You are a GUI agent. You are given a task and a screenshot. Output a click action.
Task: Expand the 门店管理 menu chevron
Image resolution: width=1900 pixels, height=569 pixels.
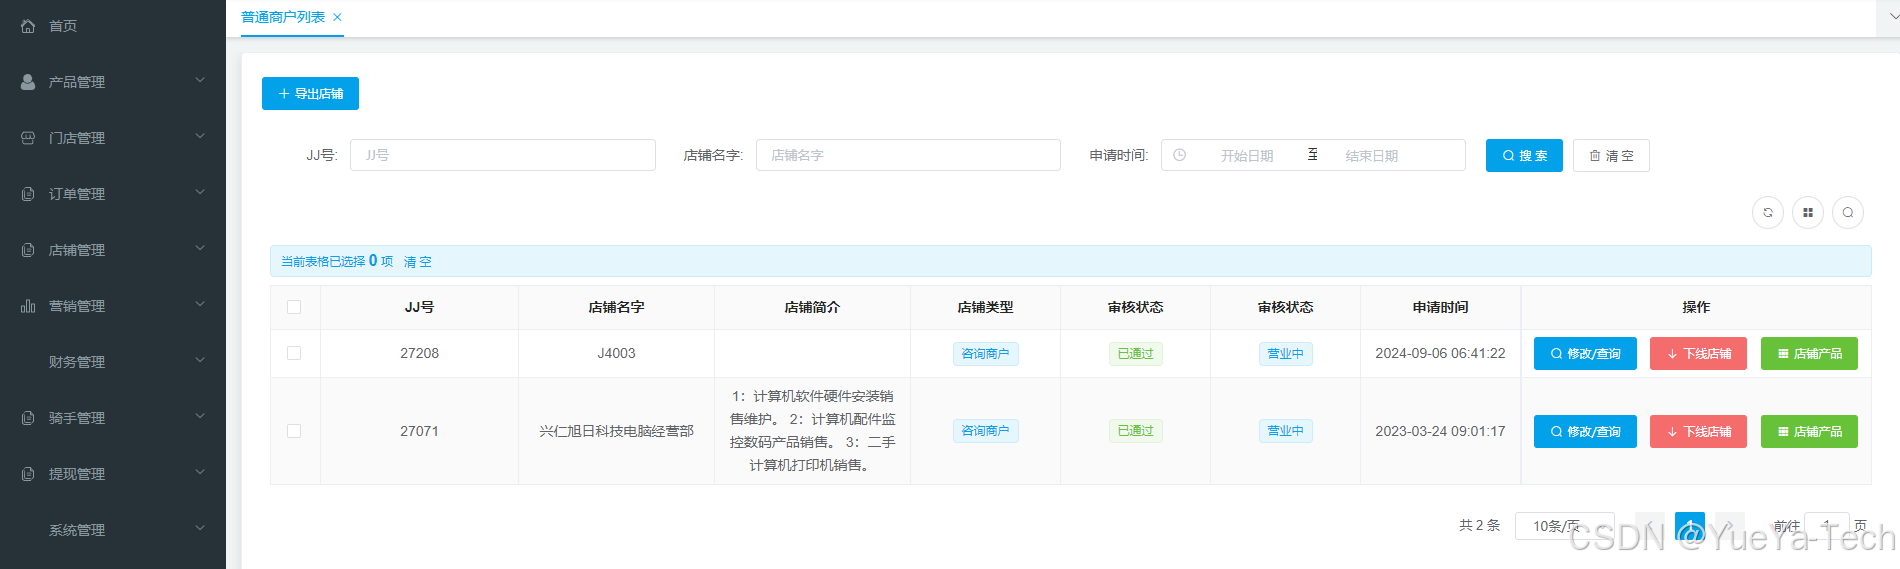[200, 136]
